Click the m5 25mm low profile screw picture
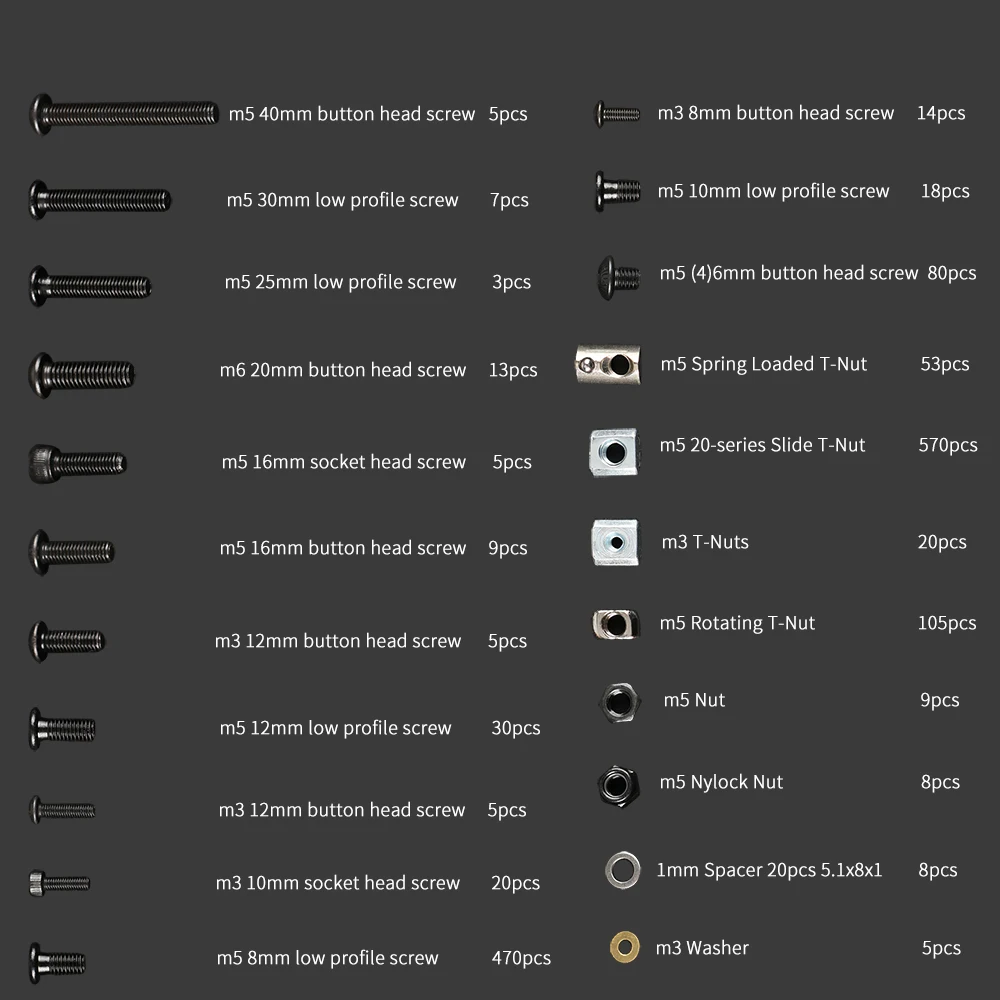This screenshot has width=1000, height=1000. [x=91, y=286]
